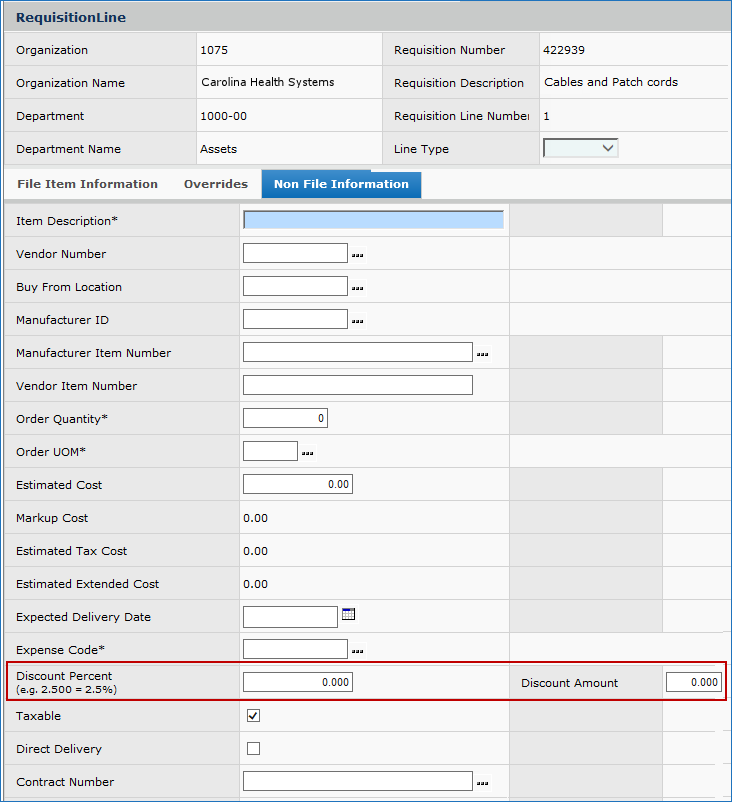
Task: Click the Manufacturer Item Number input field
Action: pos(358,352)
